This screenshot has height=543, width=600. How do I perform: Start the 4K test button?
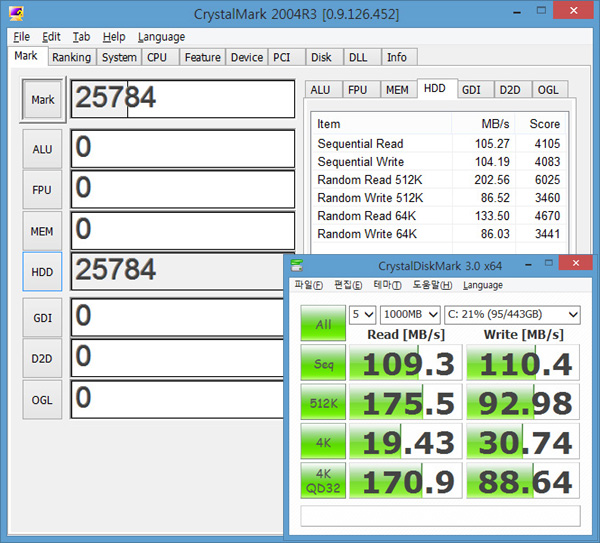(x=323, y=442)
